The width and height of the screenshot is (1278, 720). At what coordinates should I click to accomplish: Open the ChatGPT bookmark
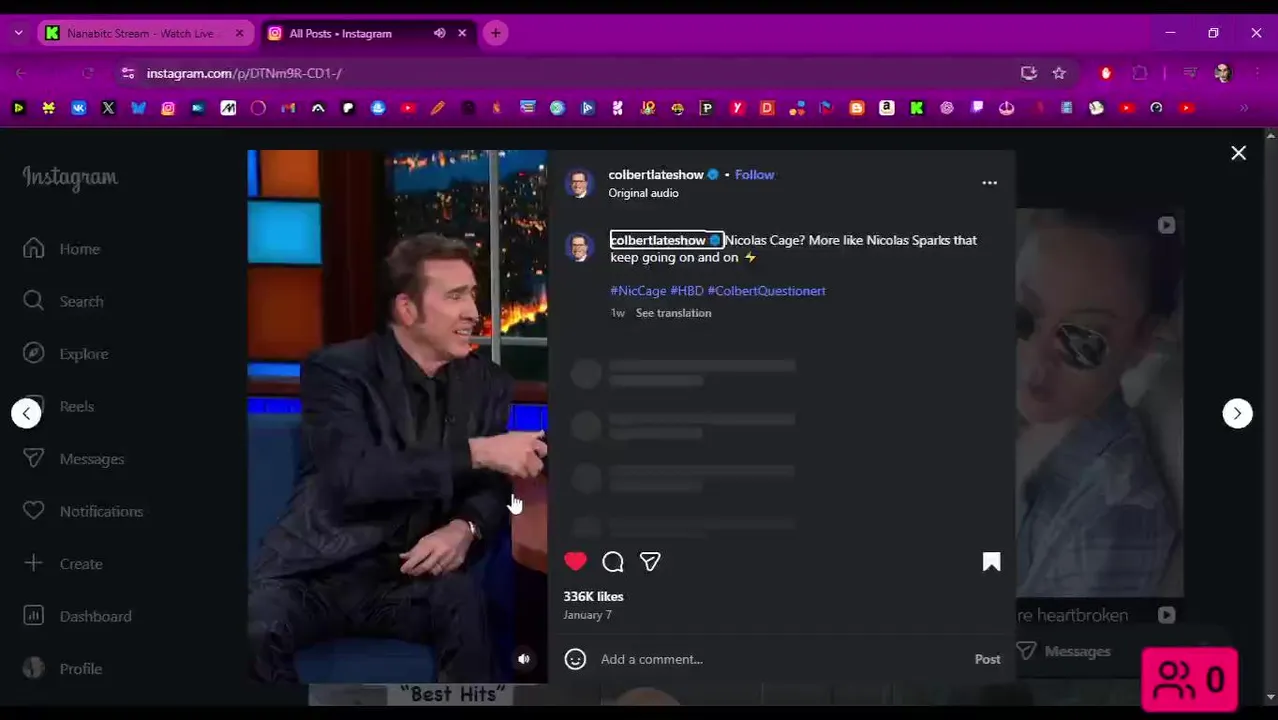(x=947, y=108)
